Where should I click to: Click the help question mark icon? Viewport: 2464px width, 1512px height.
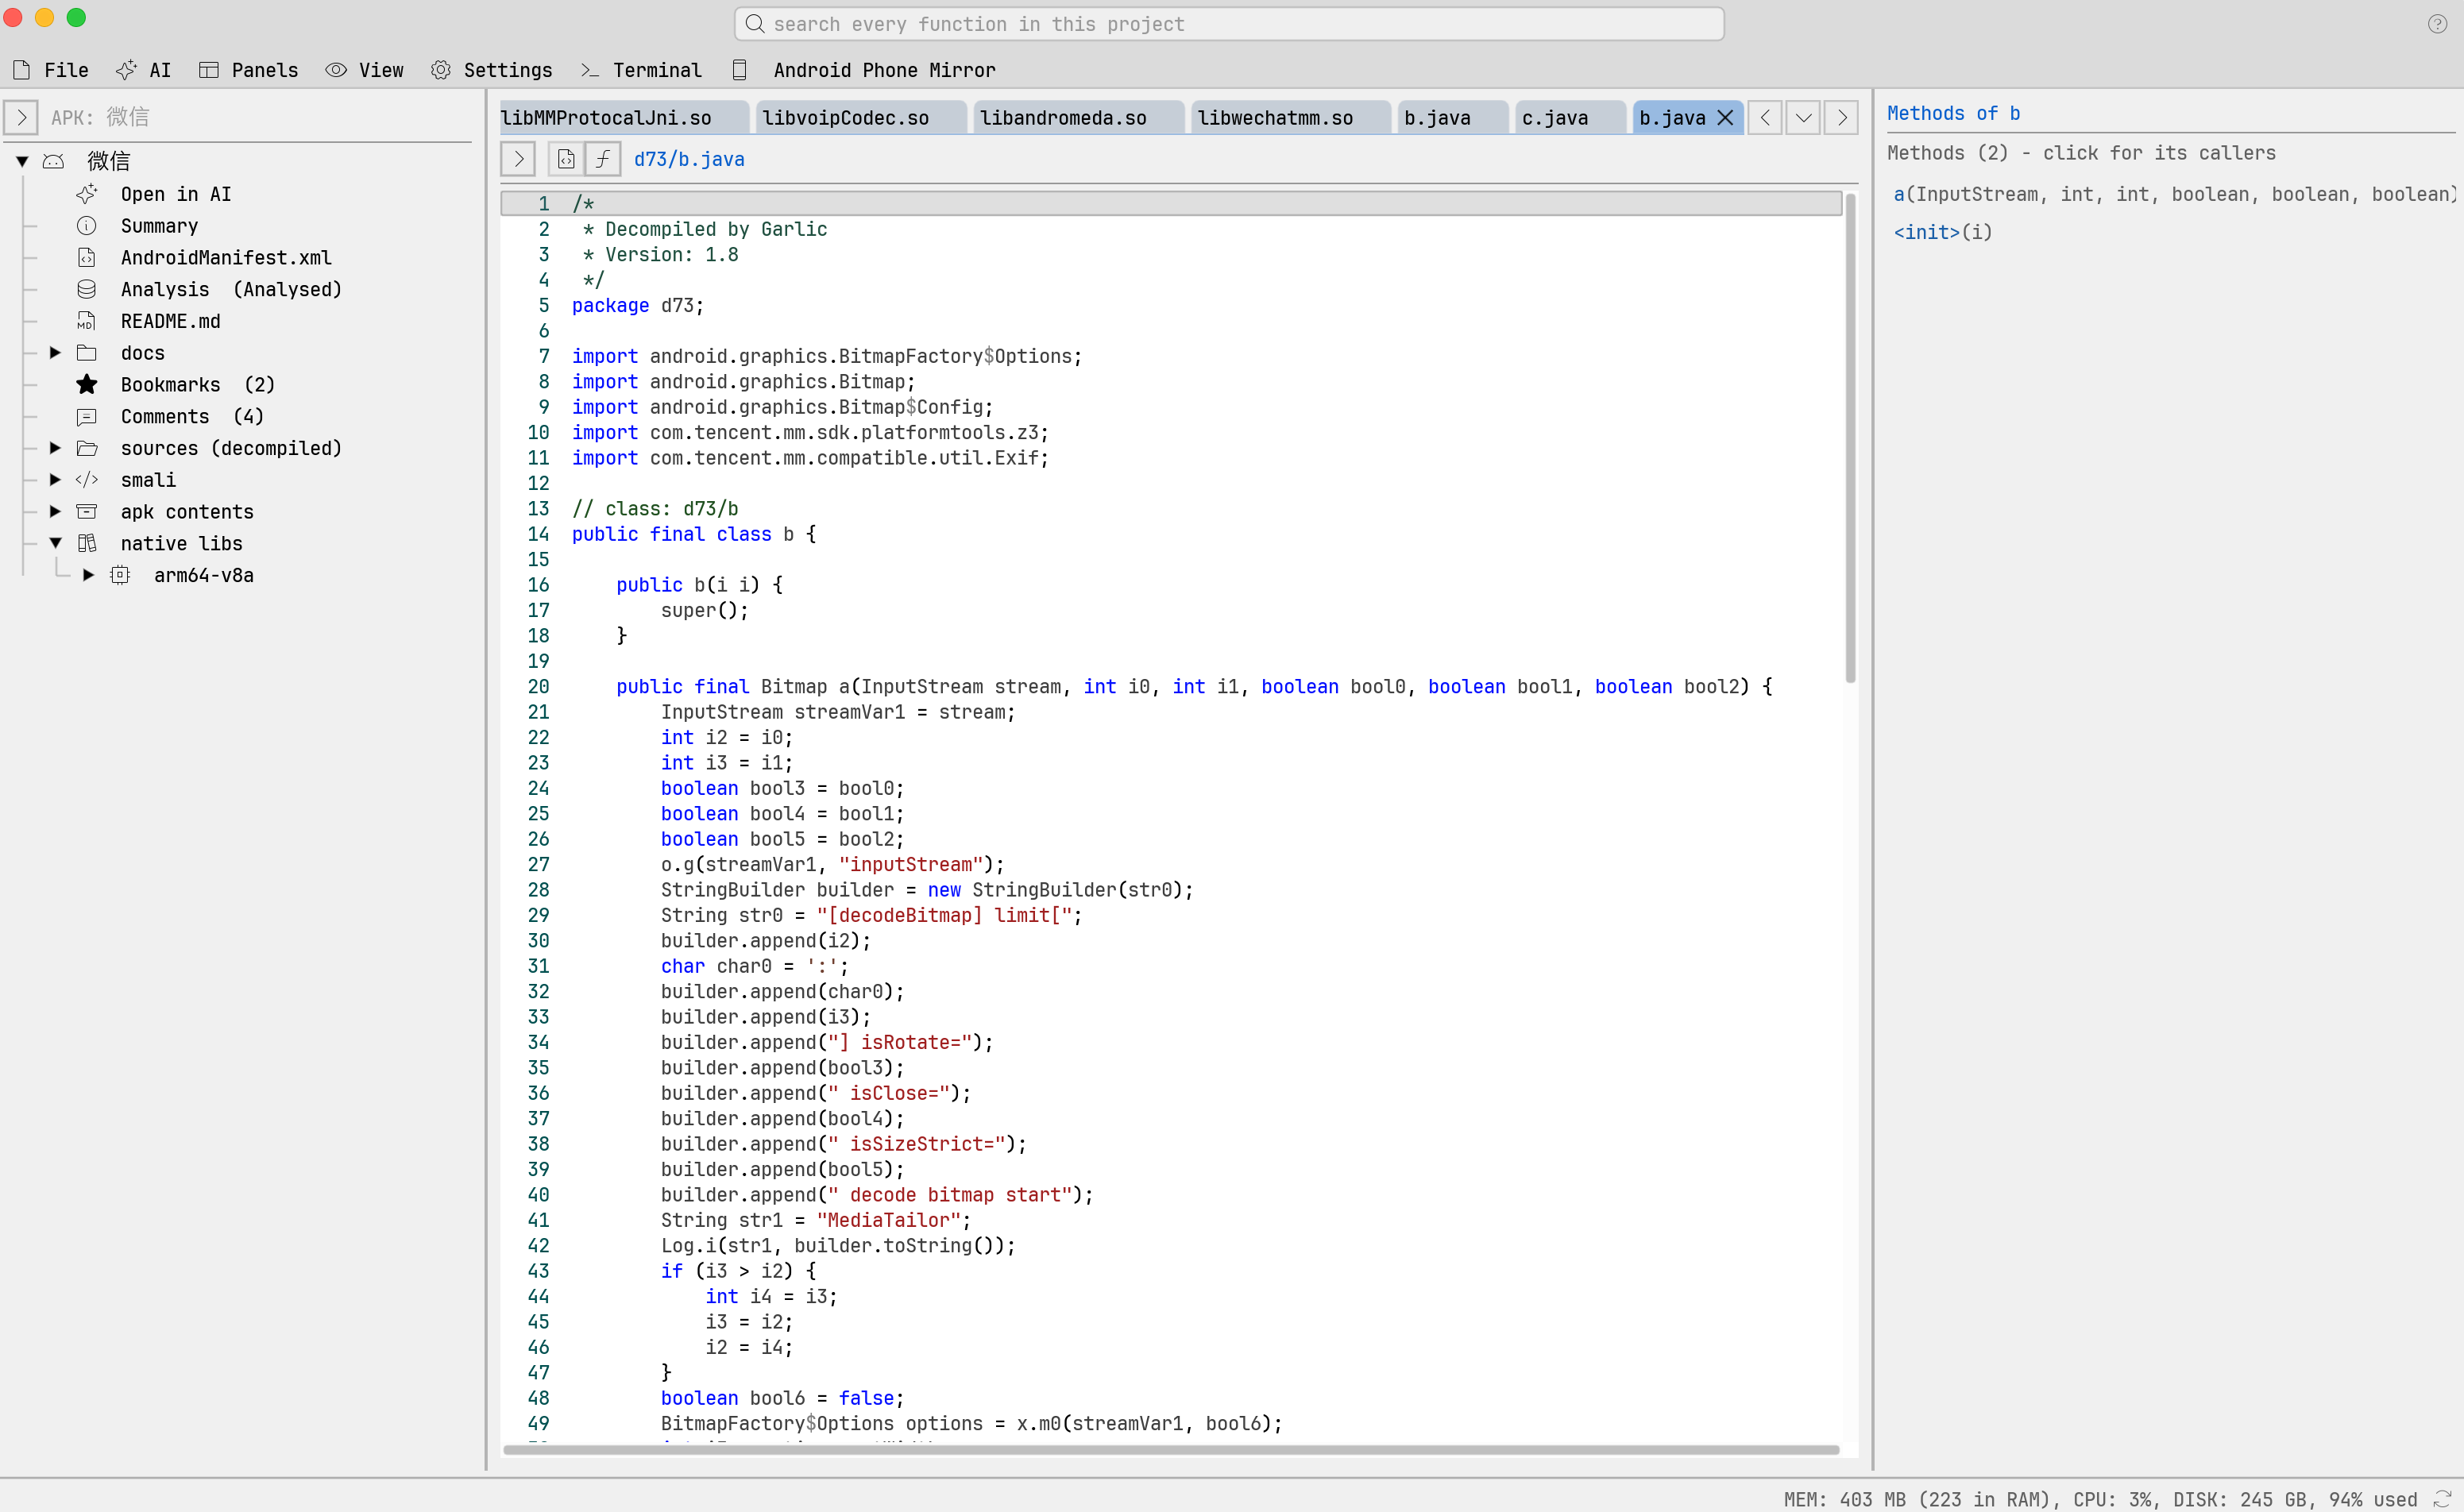pos(2437,24)
